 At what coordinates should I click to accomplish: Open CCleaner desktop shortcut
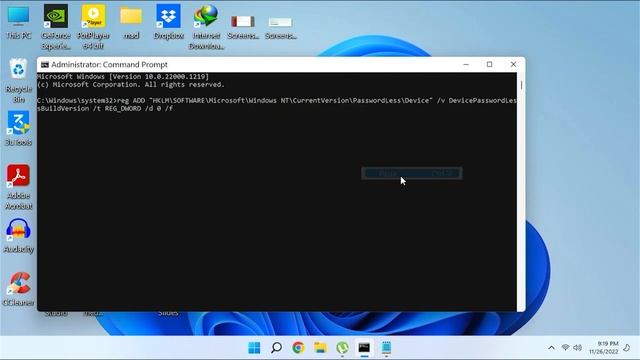pos(18,289)
